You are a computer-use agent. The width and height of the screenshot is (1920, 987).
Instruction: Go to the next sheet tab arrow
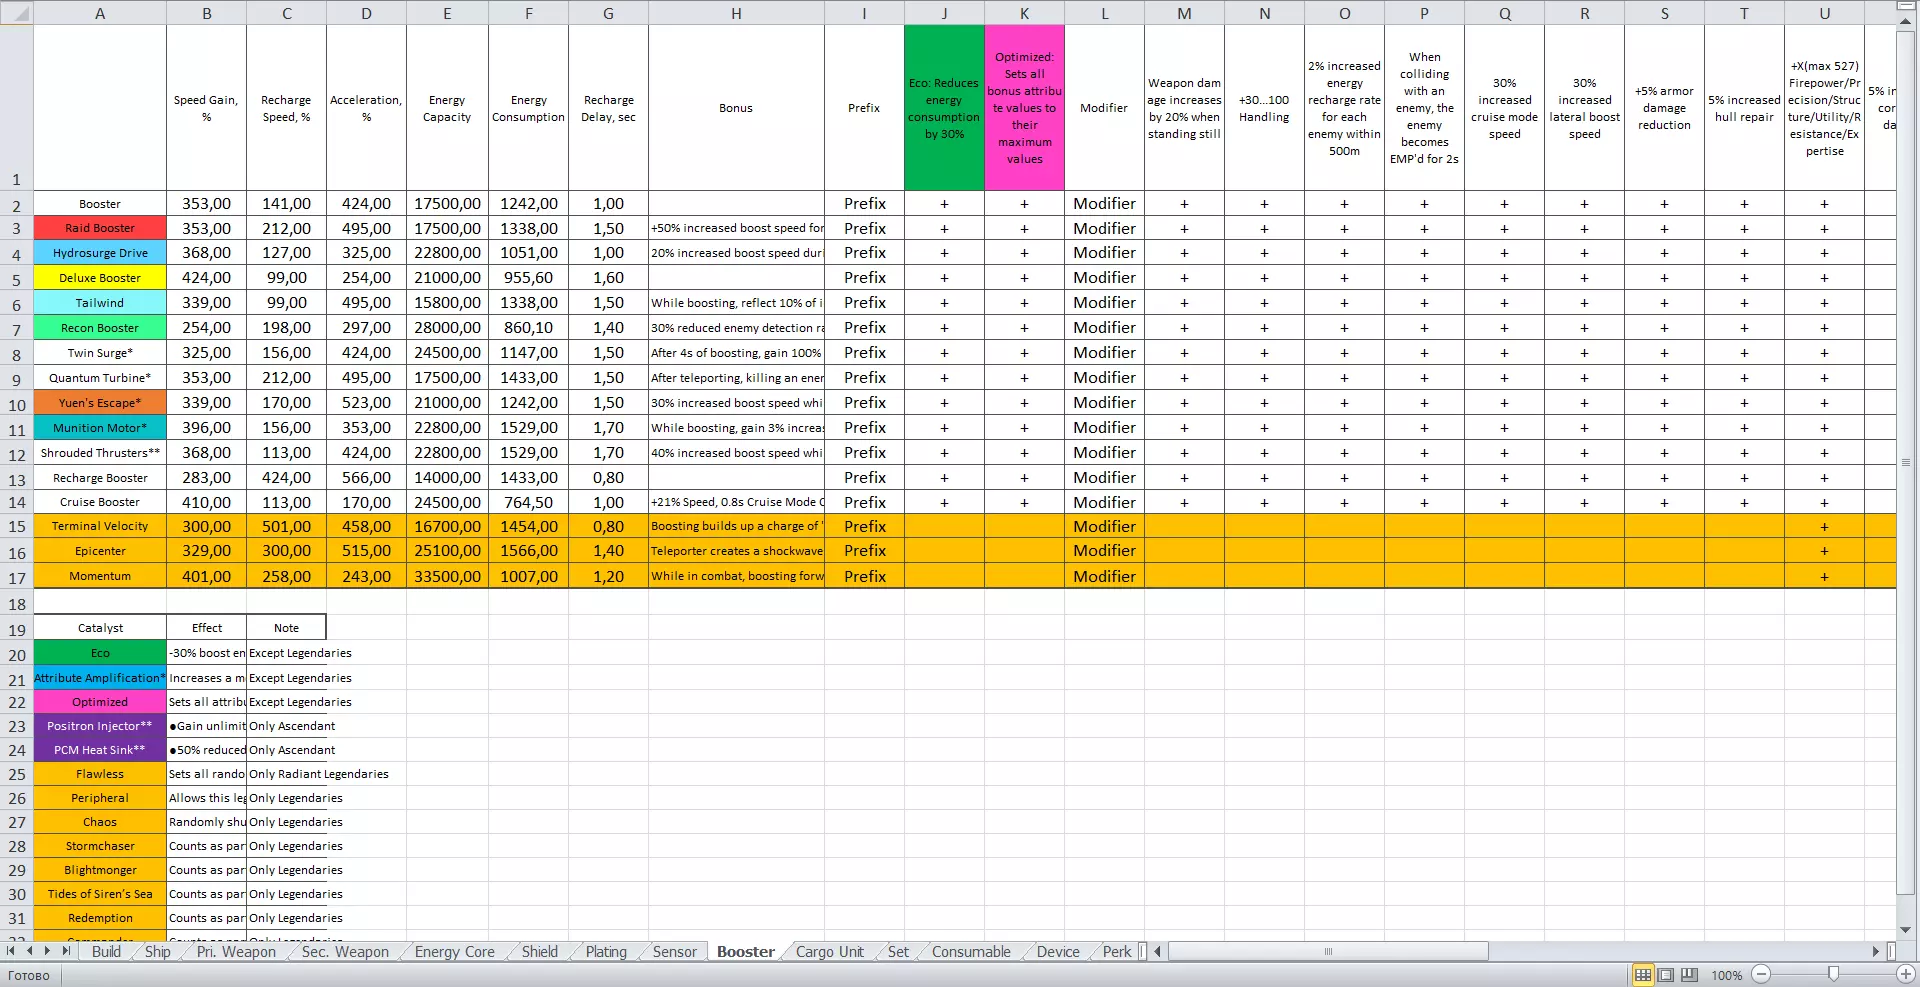pos(47,951)
